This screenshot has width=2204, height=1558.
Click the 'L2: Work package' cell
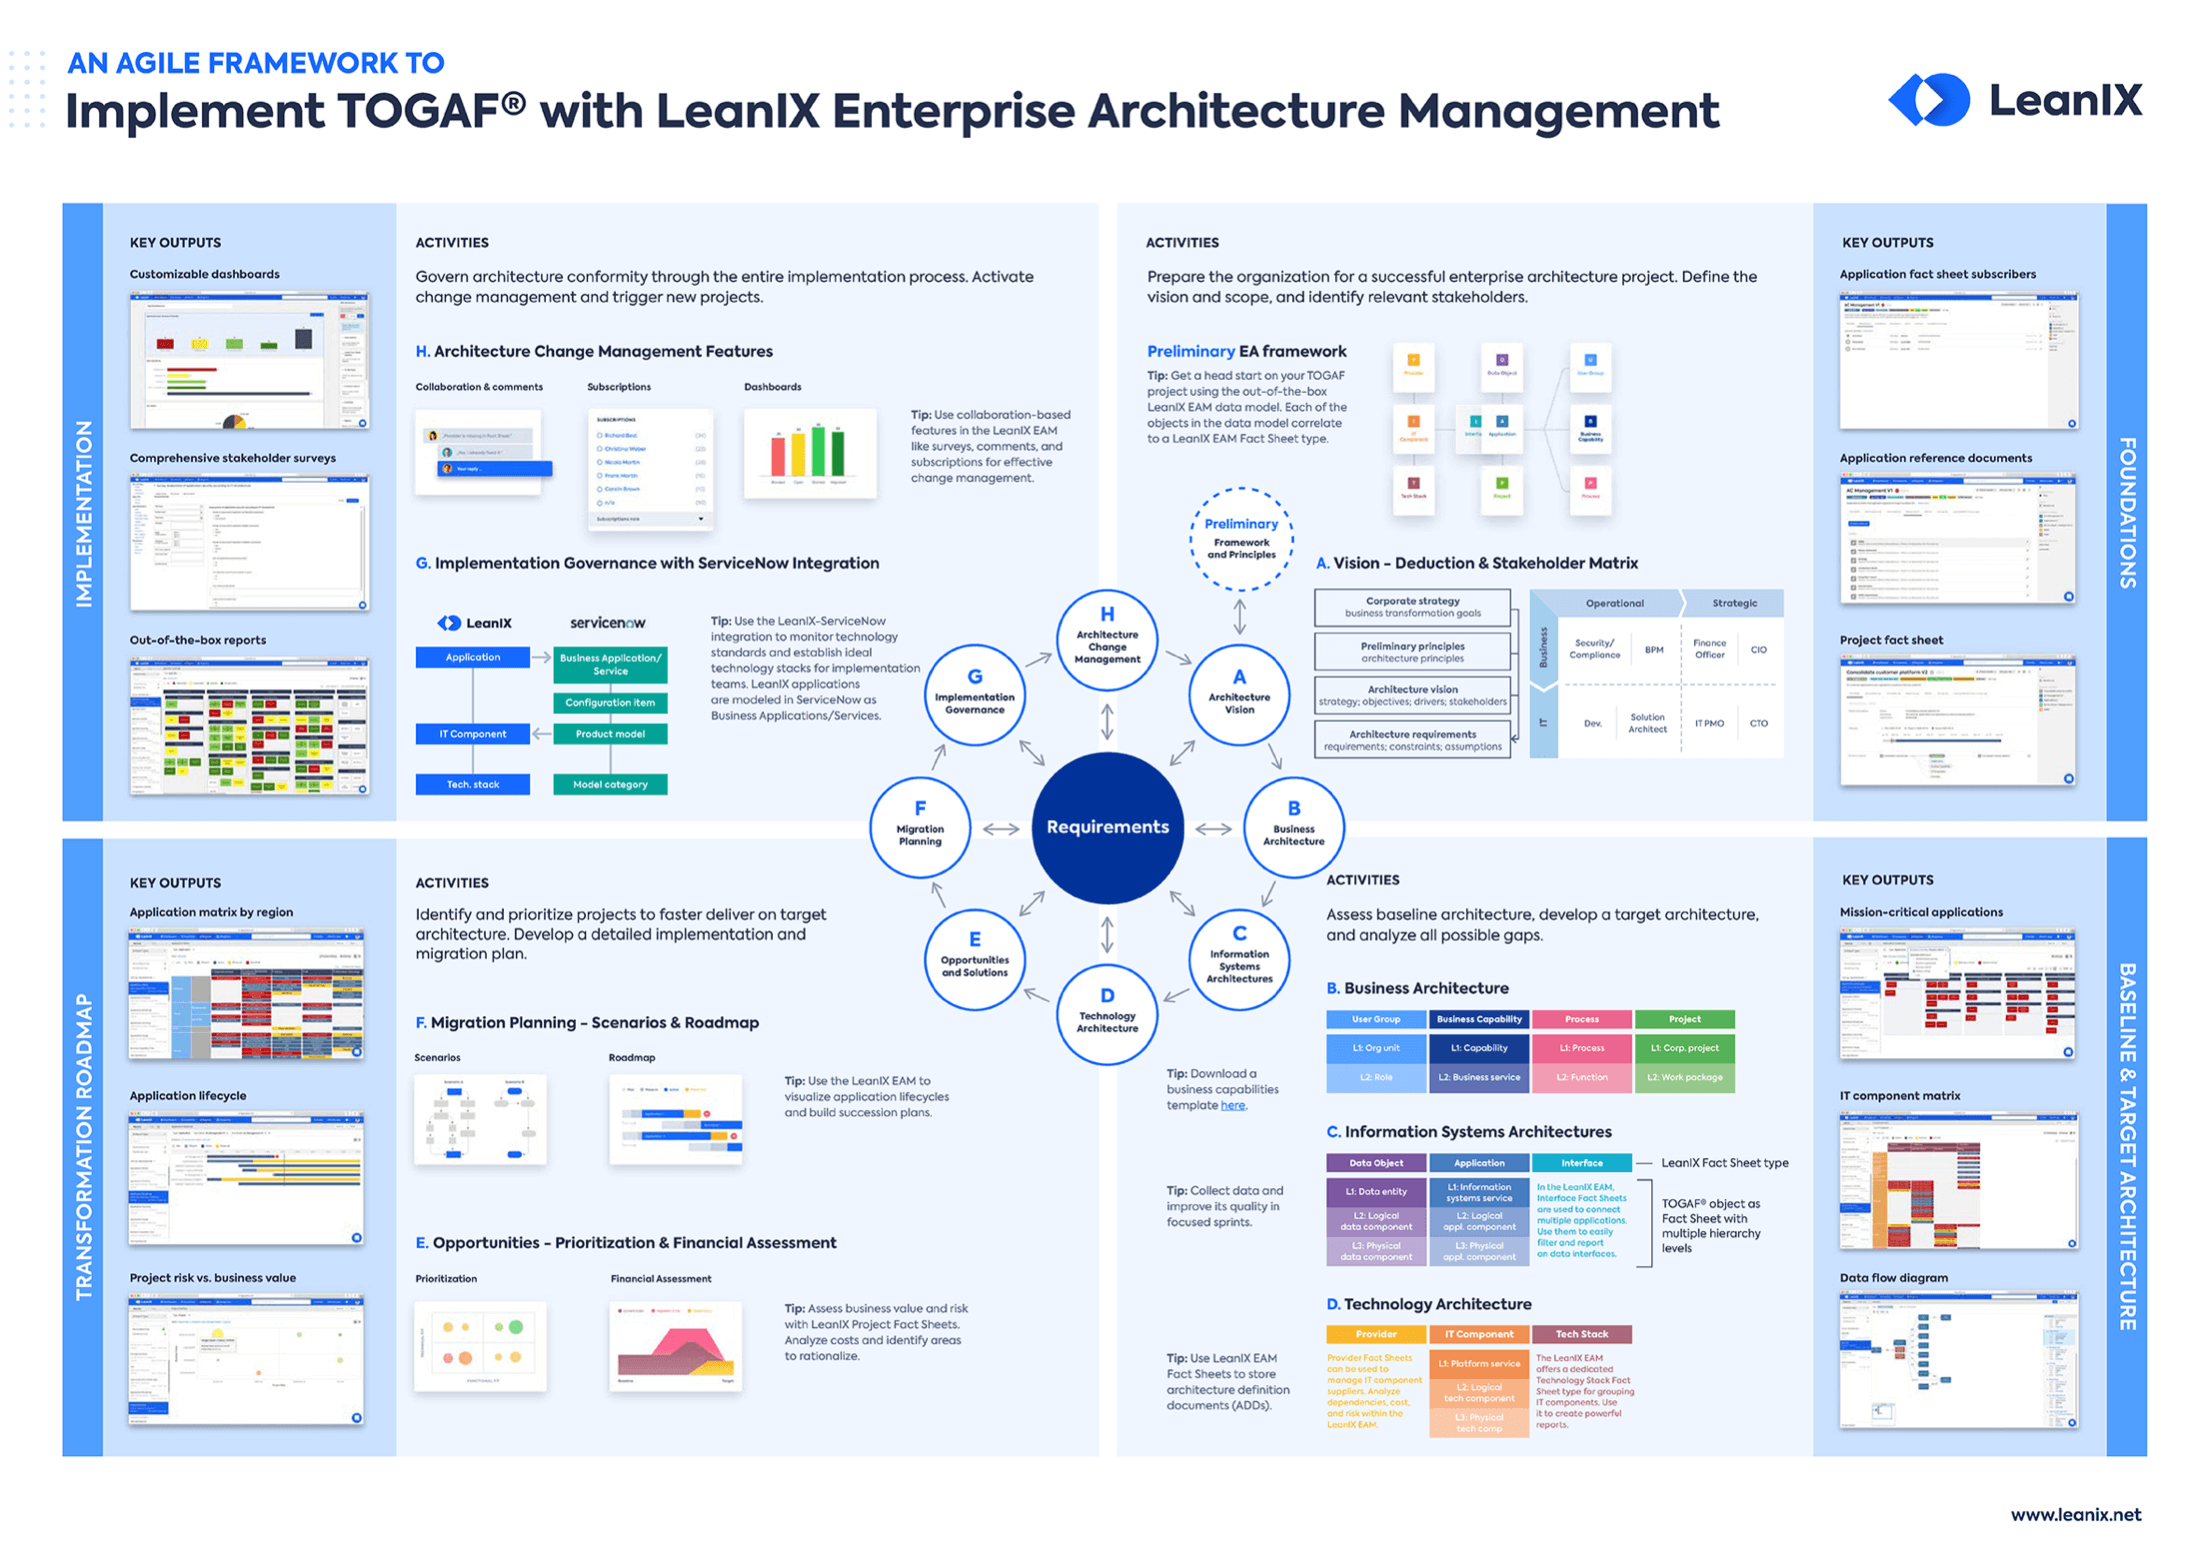point(1684,1077)
